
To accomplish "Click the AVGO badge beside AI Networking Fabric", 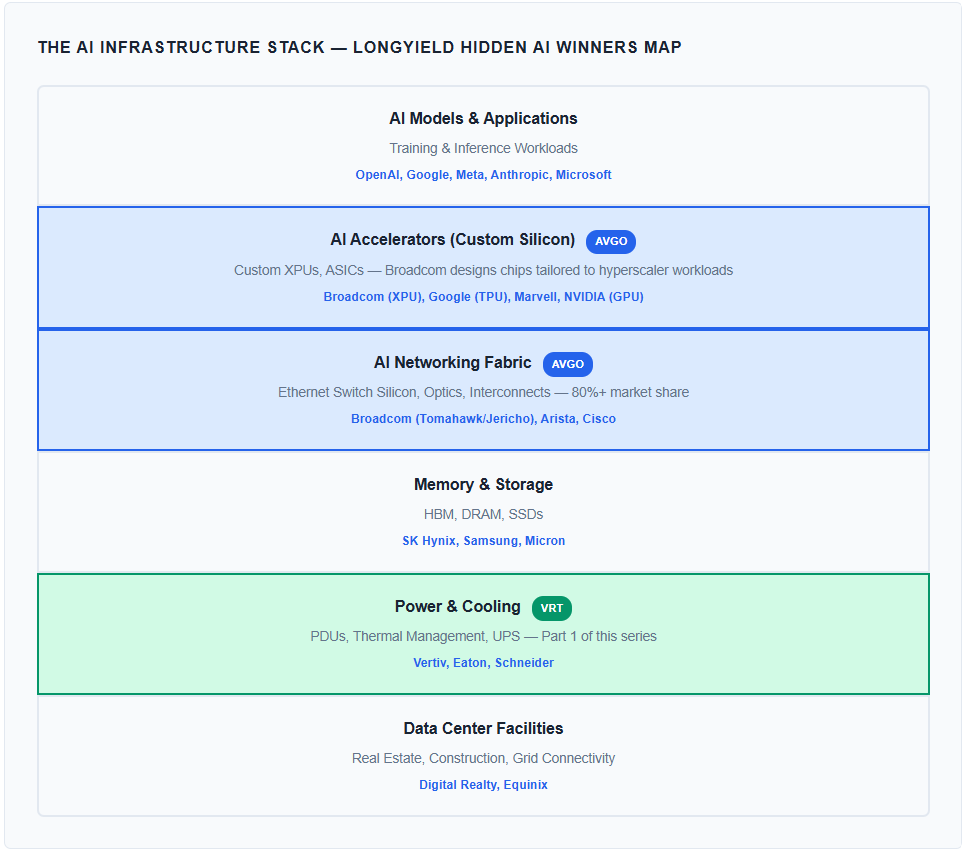I will pyautogui.click(x=567, y=364).
